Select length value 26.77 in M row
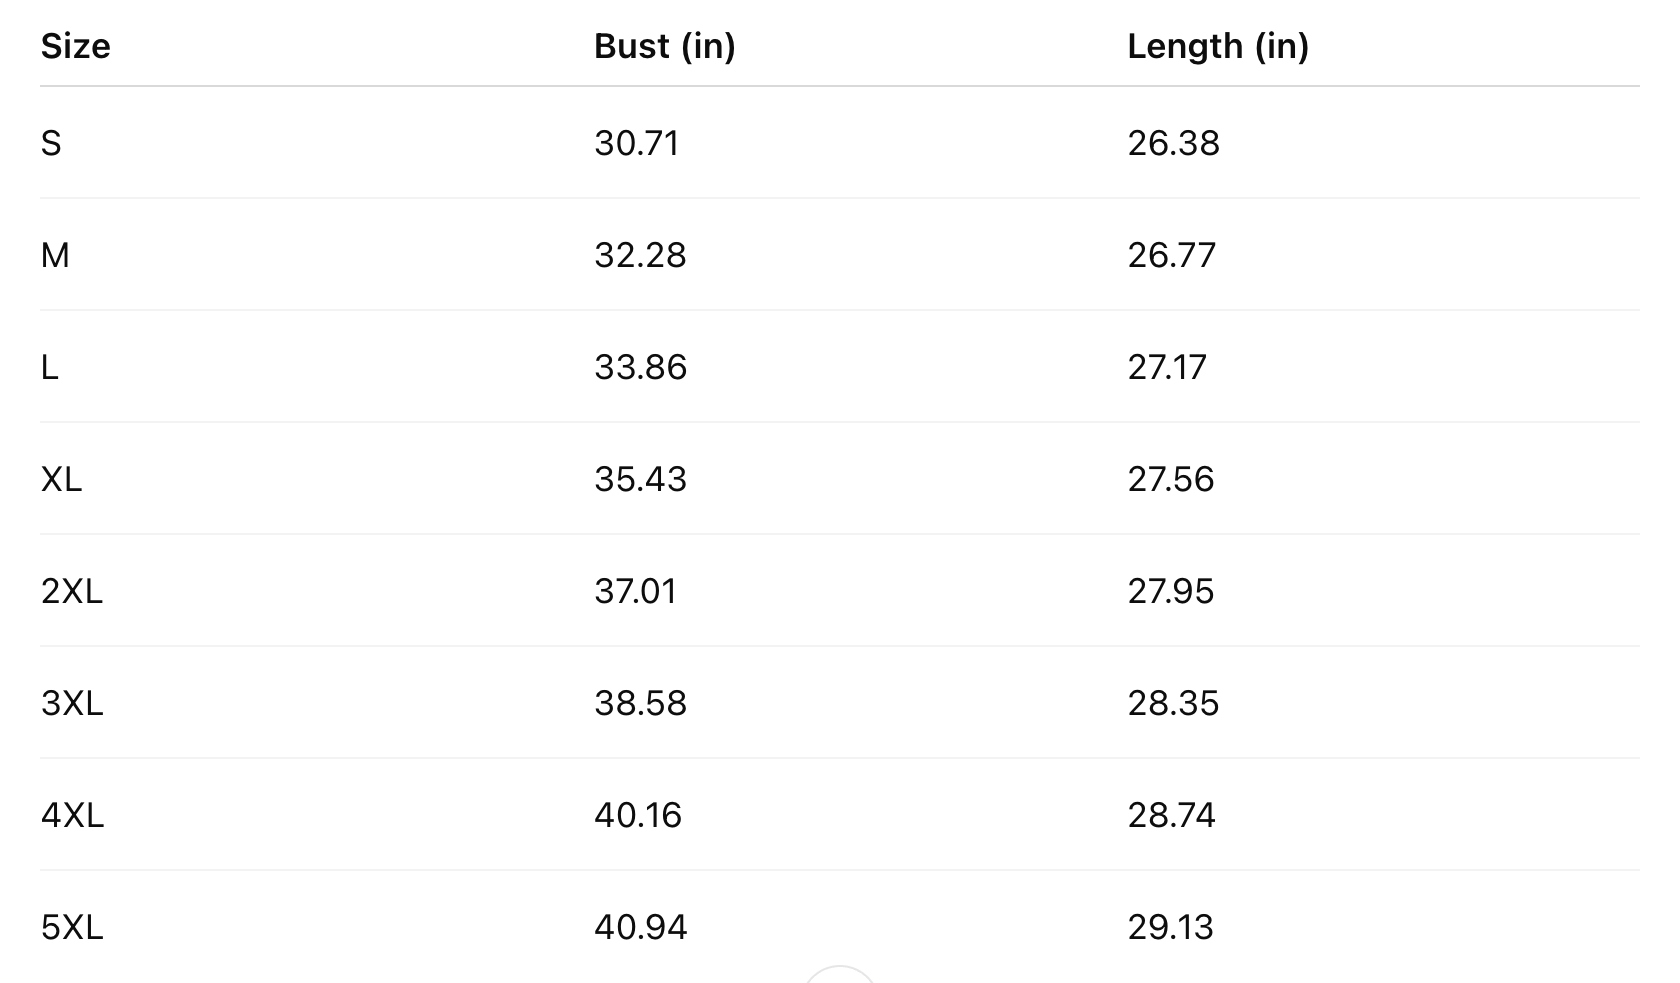1680x983 pixels. pos(1171,256)
